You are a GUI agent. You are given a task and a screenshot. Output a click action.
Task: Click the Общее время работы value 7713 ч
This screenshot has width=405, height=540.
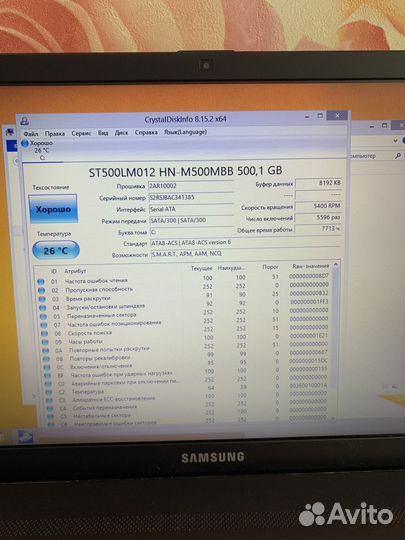click(319, 229)
